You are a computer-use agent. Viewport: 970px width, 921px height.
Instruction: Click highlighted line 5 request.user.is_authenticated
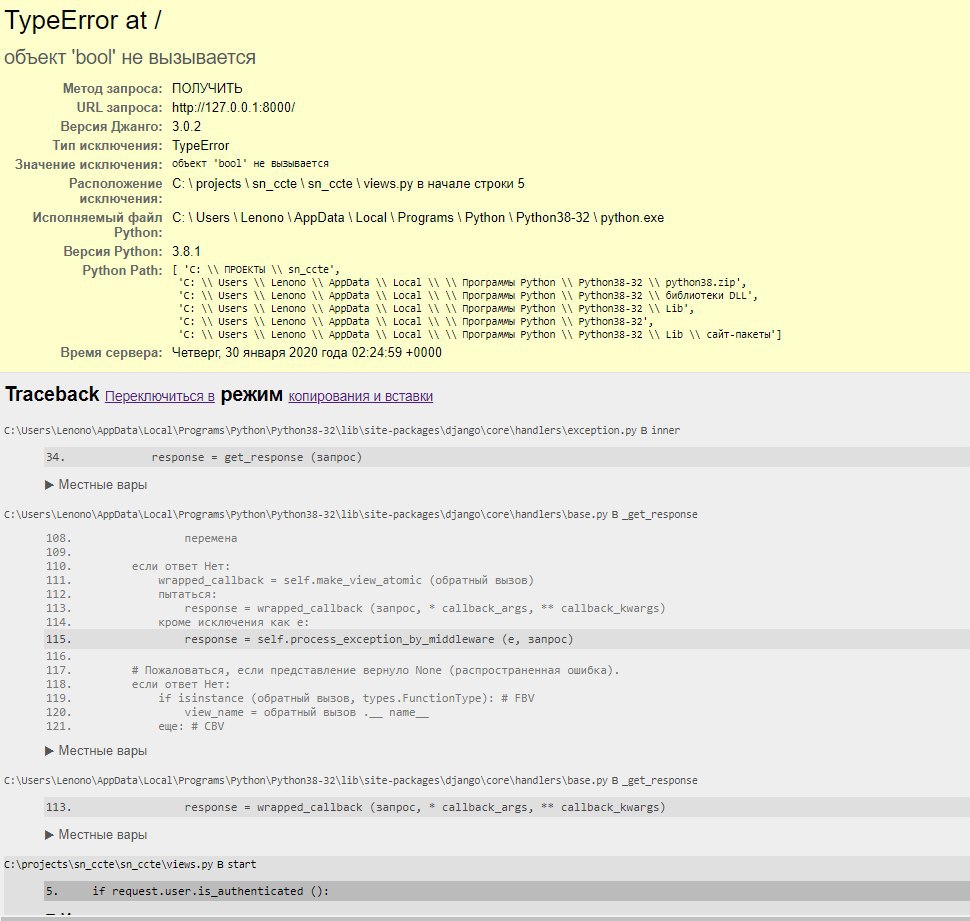pyautogui.click(x=507, y=891)
